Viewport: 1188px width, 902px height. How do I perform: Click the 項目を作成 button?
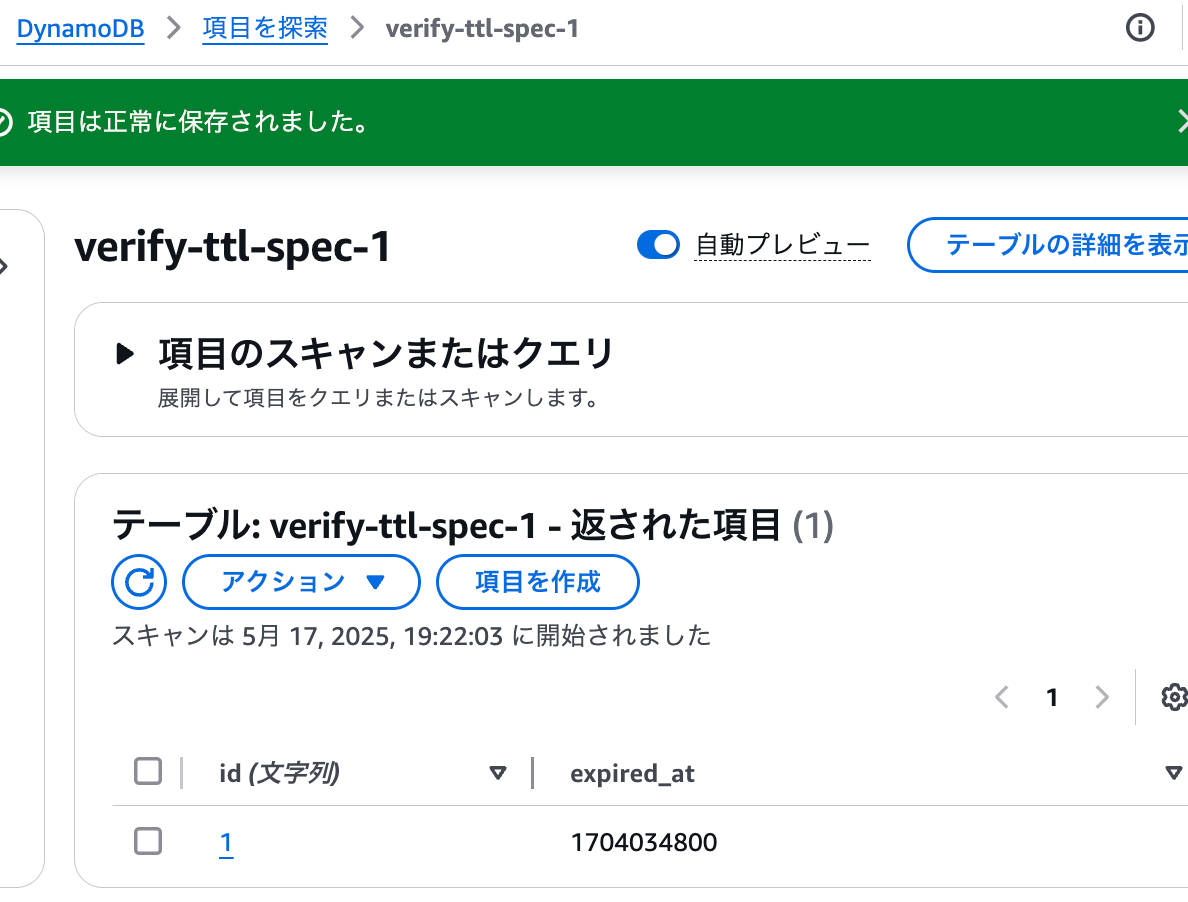point(538,582)
